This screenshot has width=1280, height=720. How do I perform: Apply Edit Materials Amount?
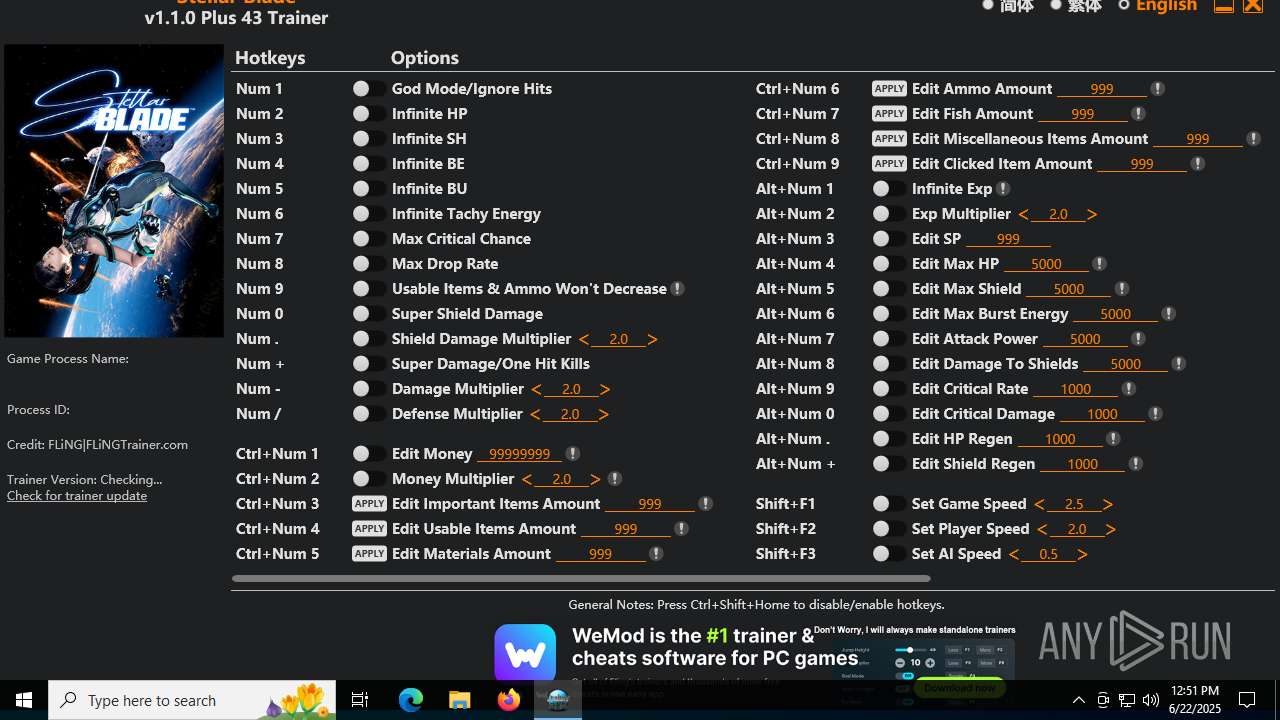click(x=369, y=554)
